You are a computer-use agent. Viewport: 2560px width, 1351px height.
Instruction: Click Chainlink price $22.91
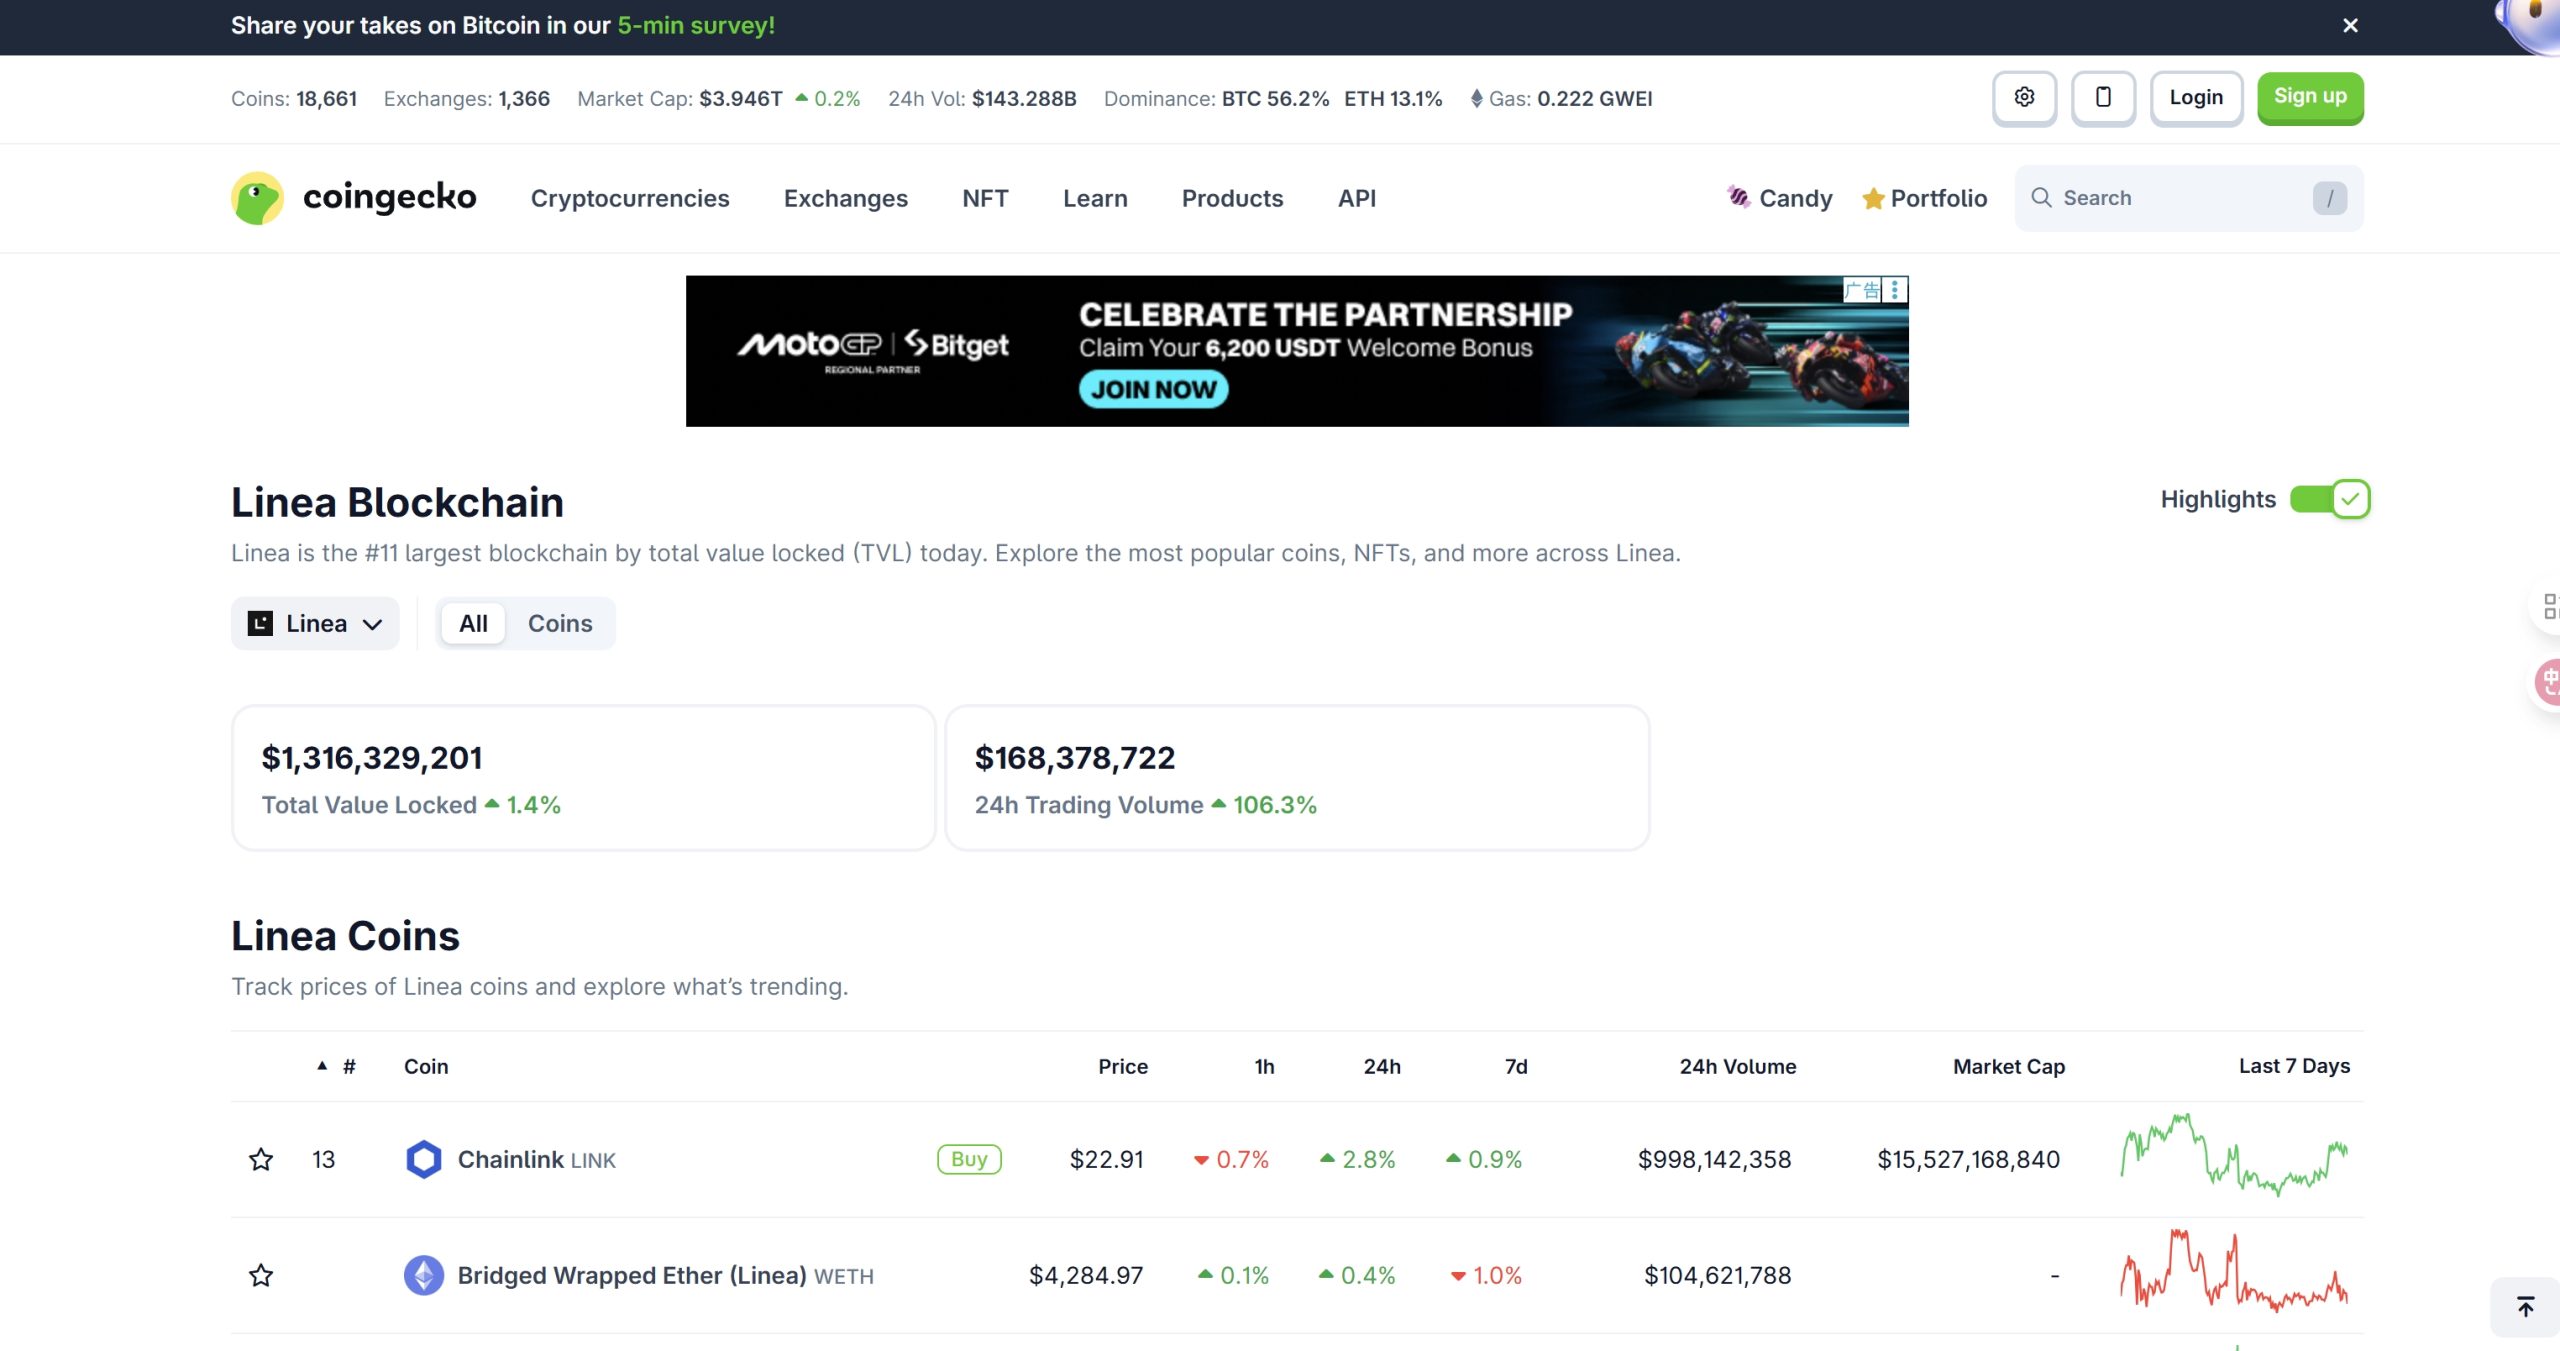1106,1159
